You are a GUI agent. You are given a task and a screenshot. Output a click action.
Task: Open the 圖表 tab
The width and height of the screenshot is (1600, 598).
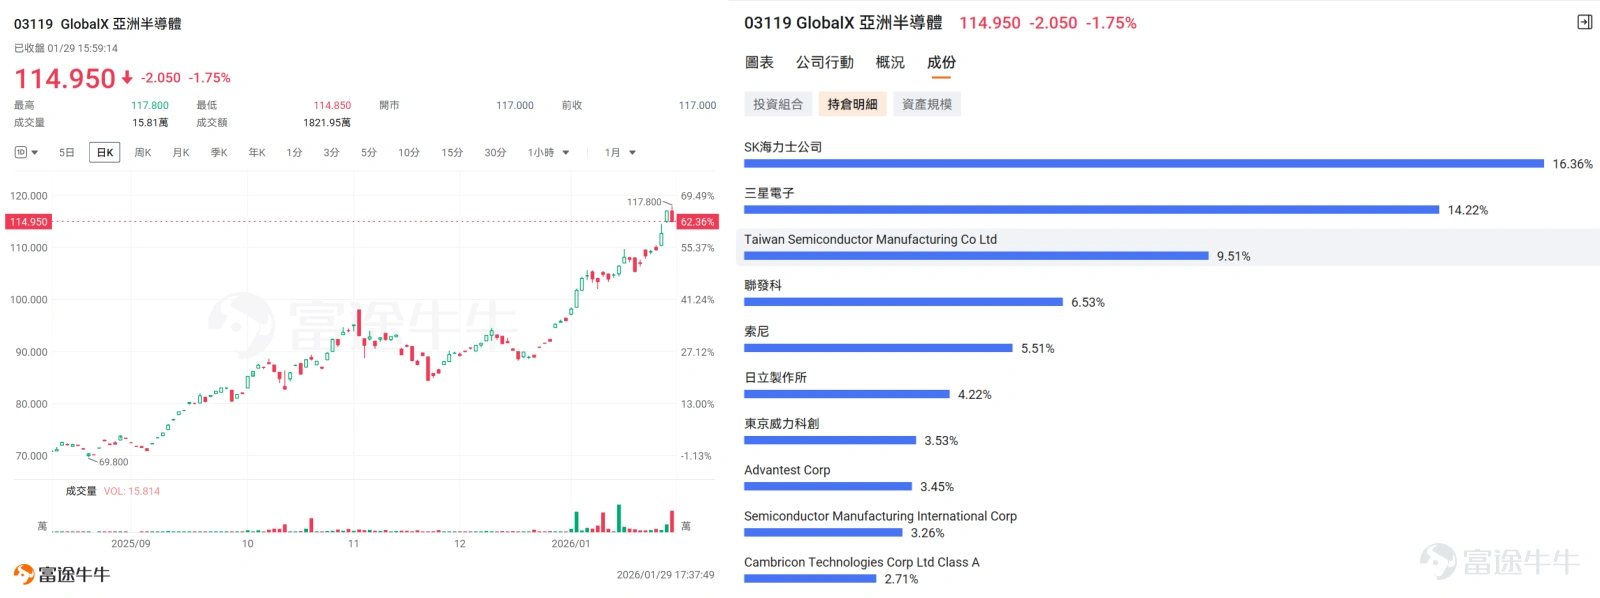[759, 62]
